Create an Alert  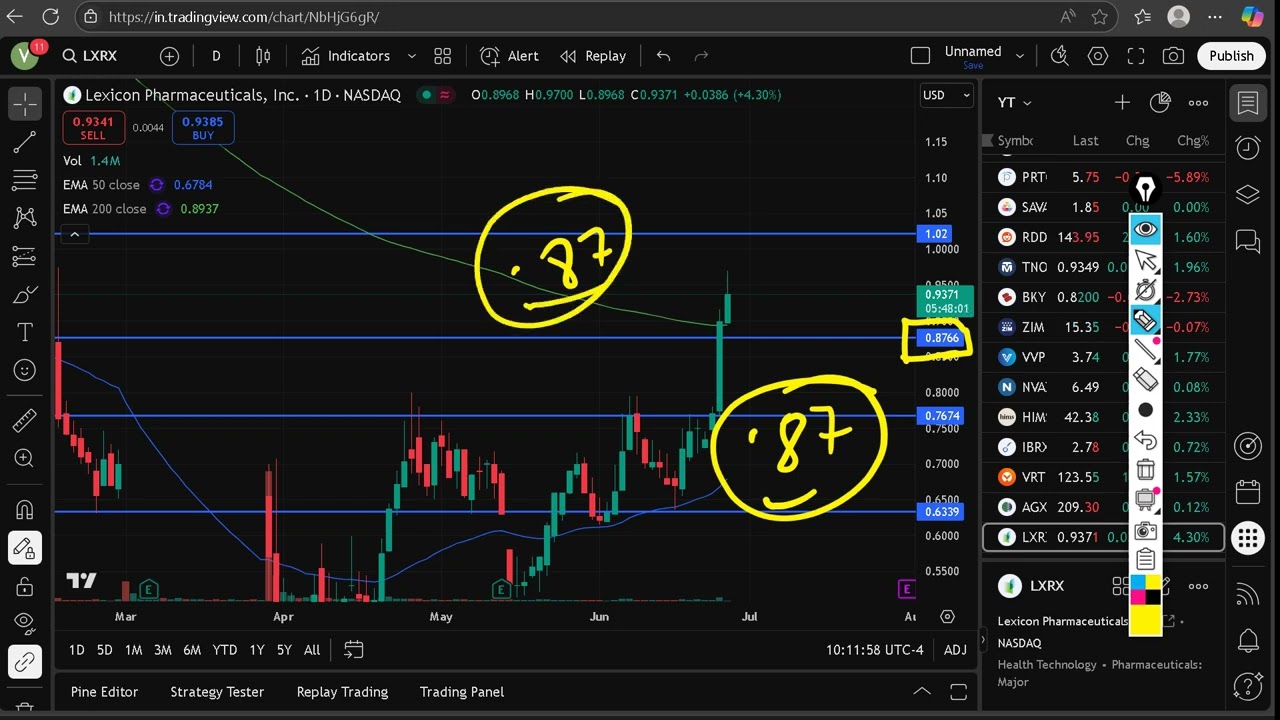coord(509,56)
